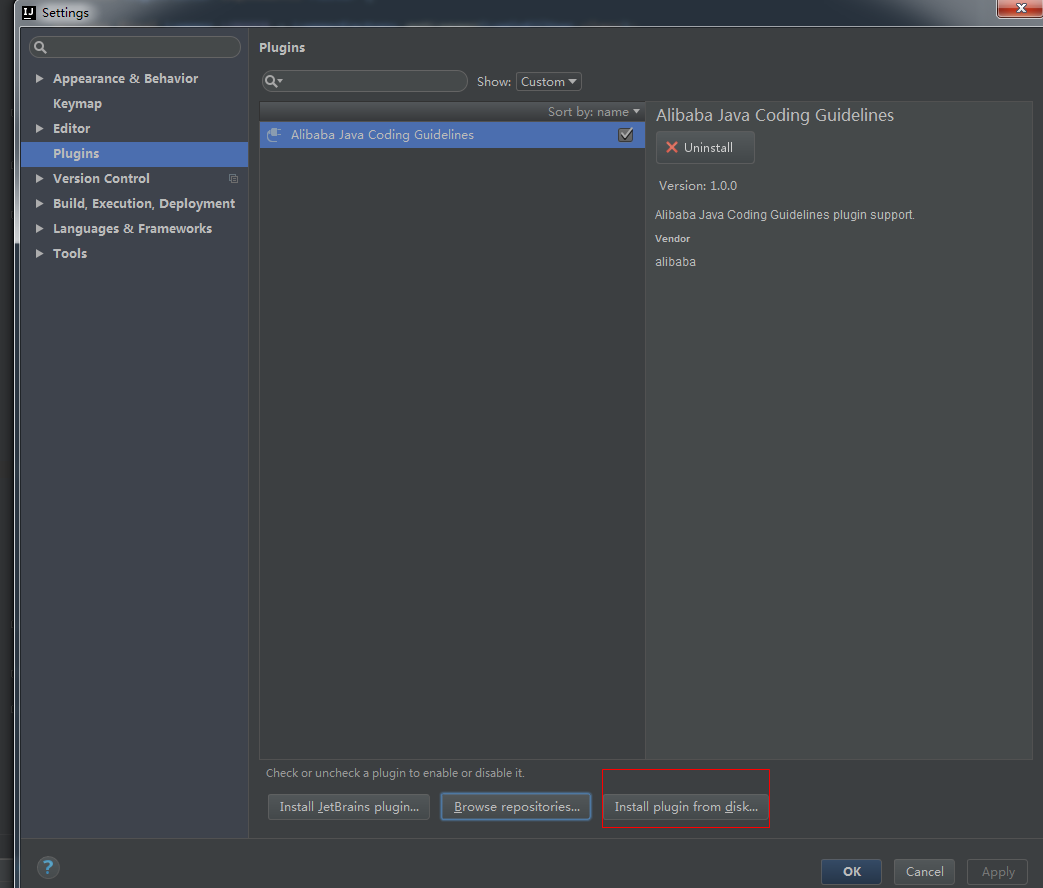Open the plugin search magnifier options
The width and height of the screenshot is (1043, 888).
pyautogui.click(x=273, y=81)
